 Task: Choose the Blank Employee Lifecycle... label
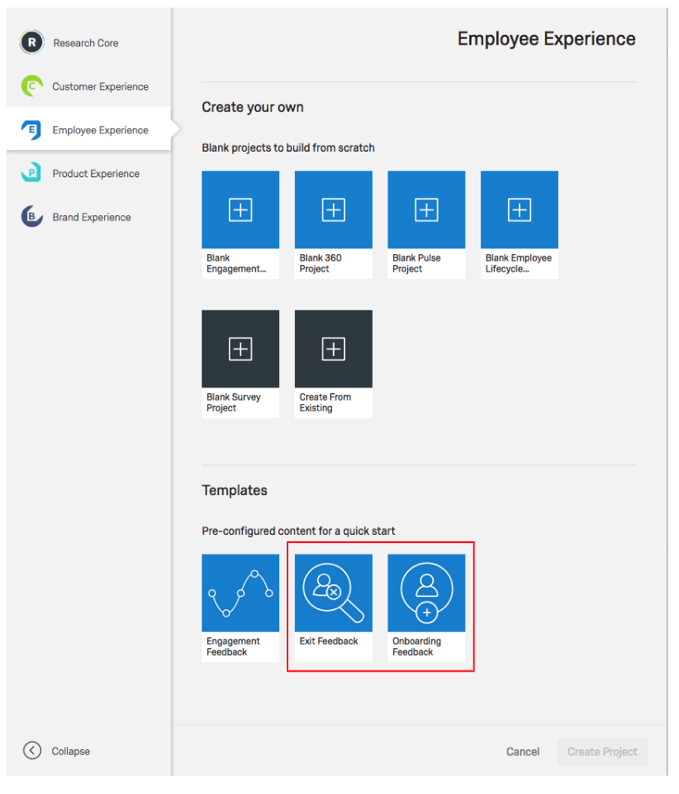518,263
